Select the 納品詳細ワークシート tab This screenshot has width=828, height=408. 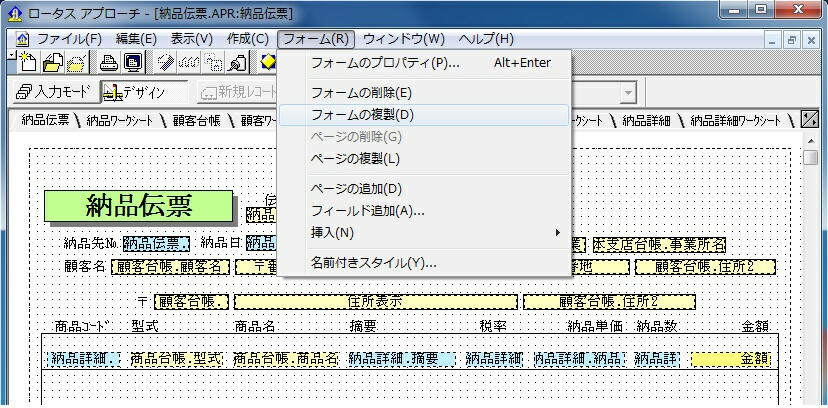[x=736, y=121]
